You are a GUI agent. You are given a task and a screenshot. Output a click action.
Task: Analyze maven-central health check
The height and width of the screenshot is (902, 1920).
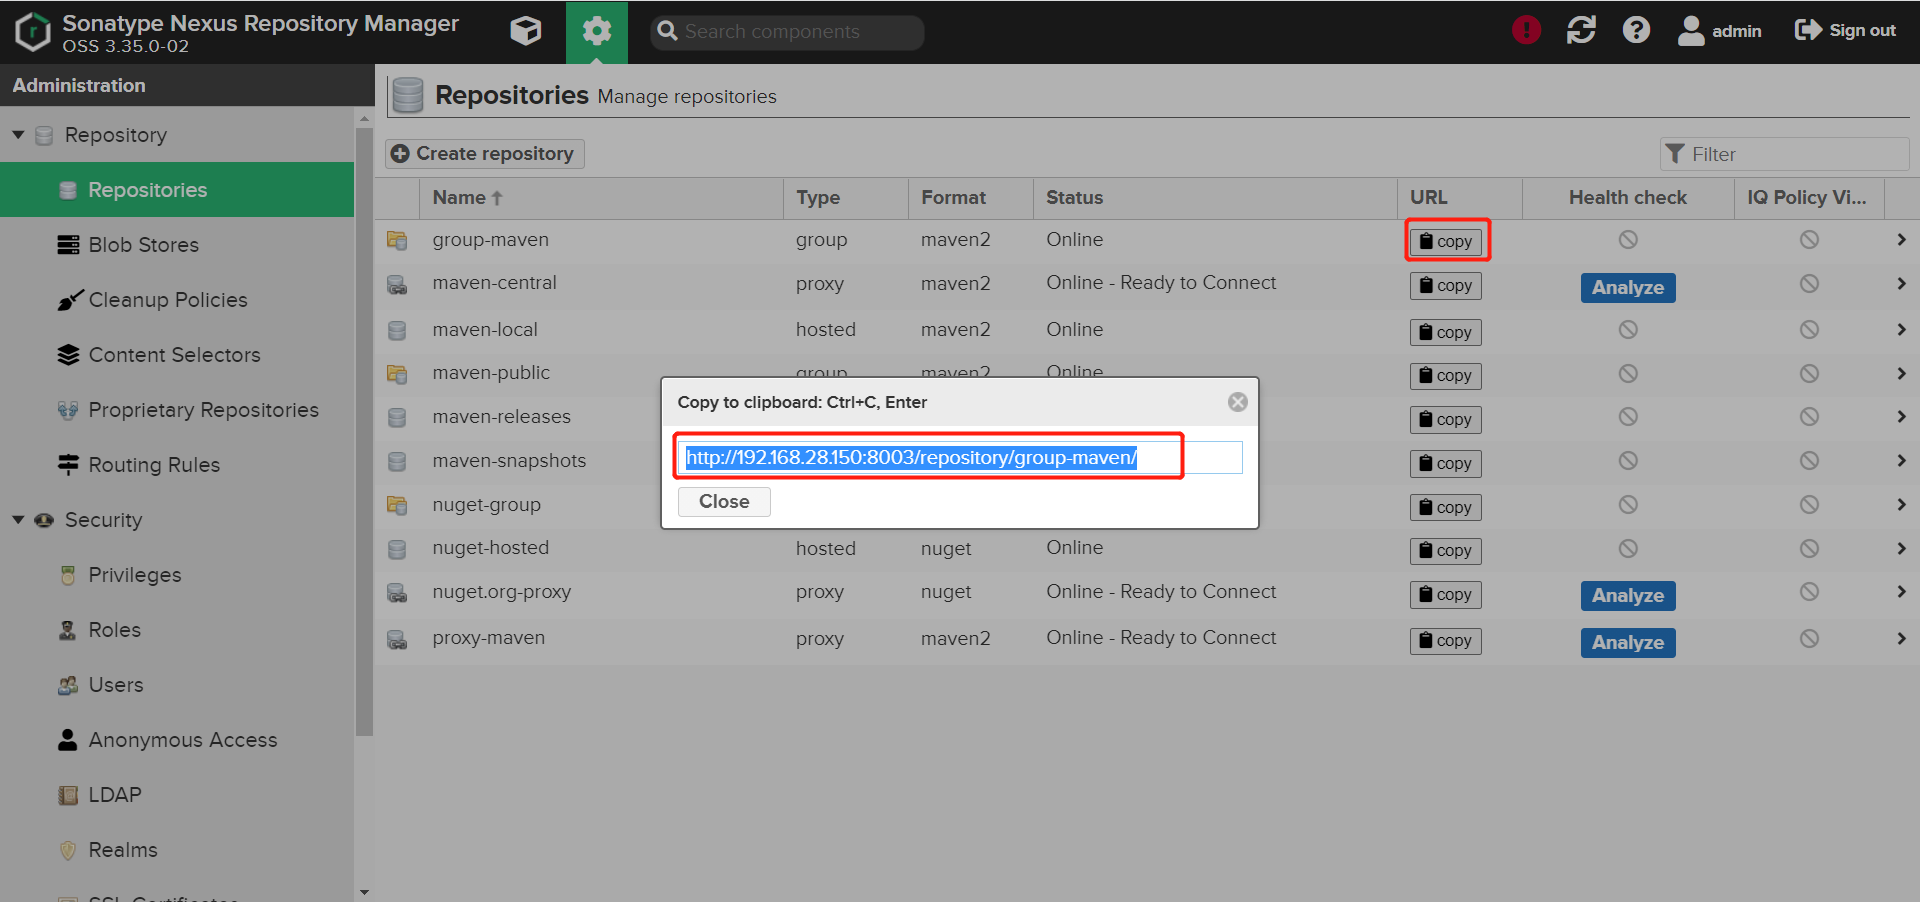coord(1628,288)
